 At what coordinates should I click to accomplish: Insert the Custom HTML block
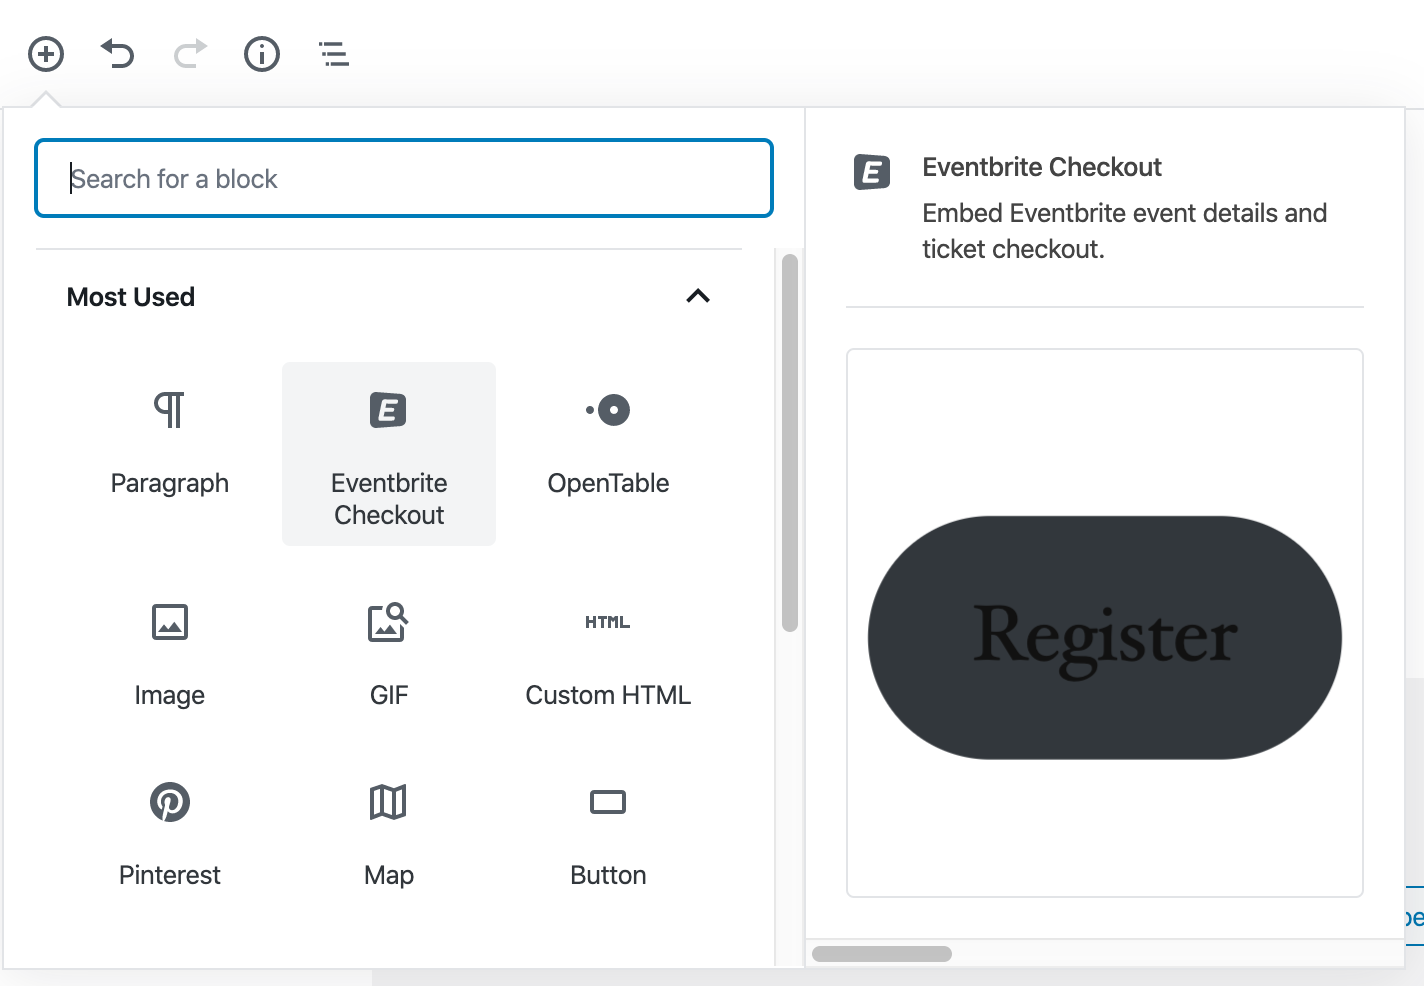pos(608,654)
